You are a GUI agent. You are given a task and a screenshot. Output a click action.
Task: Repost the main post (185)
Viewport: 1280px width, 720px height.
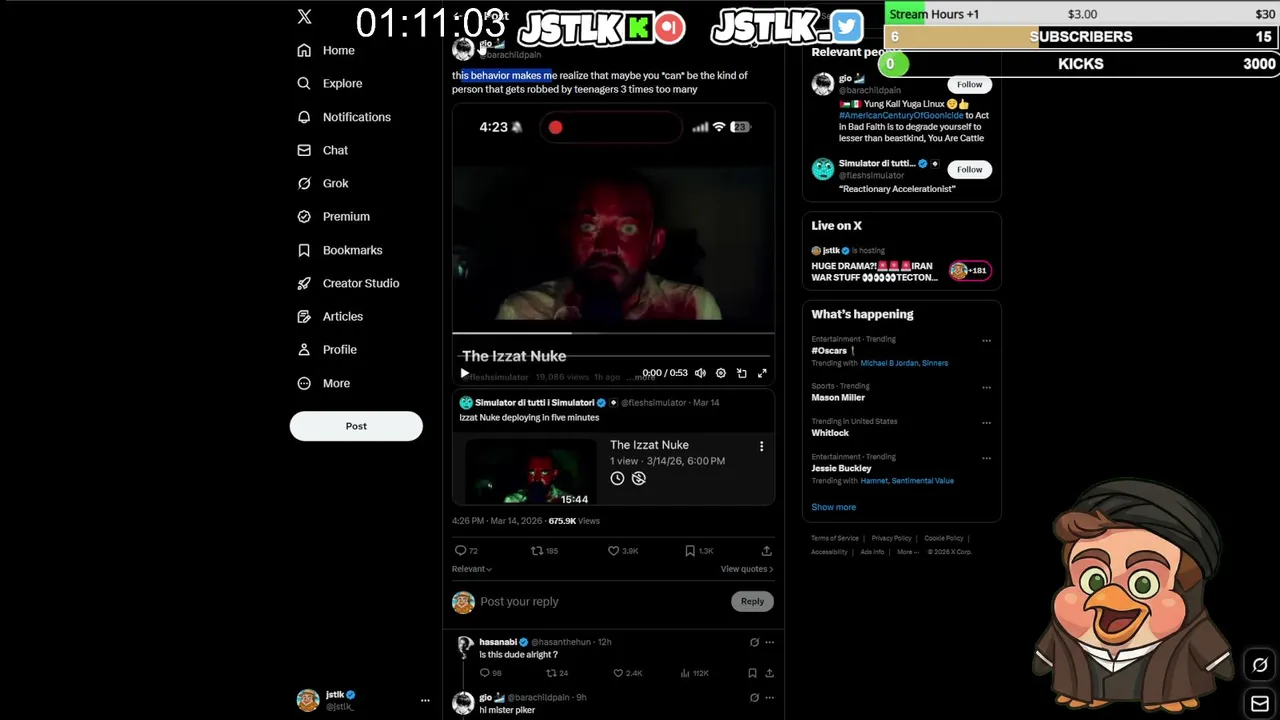(544, 550)
